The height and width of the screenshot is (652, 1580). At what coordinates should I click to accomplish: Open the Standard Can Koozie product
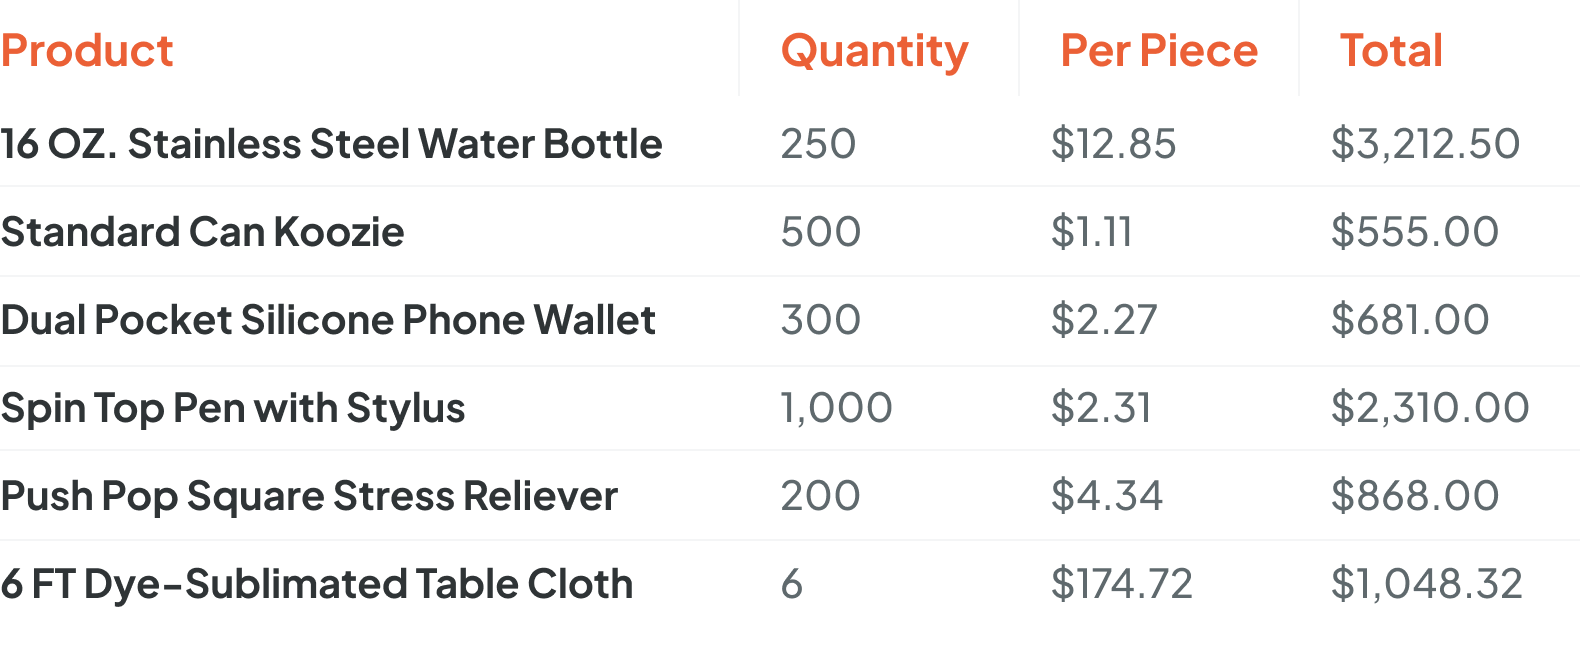tap(203, 232)
